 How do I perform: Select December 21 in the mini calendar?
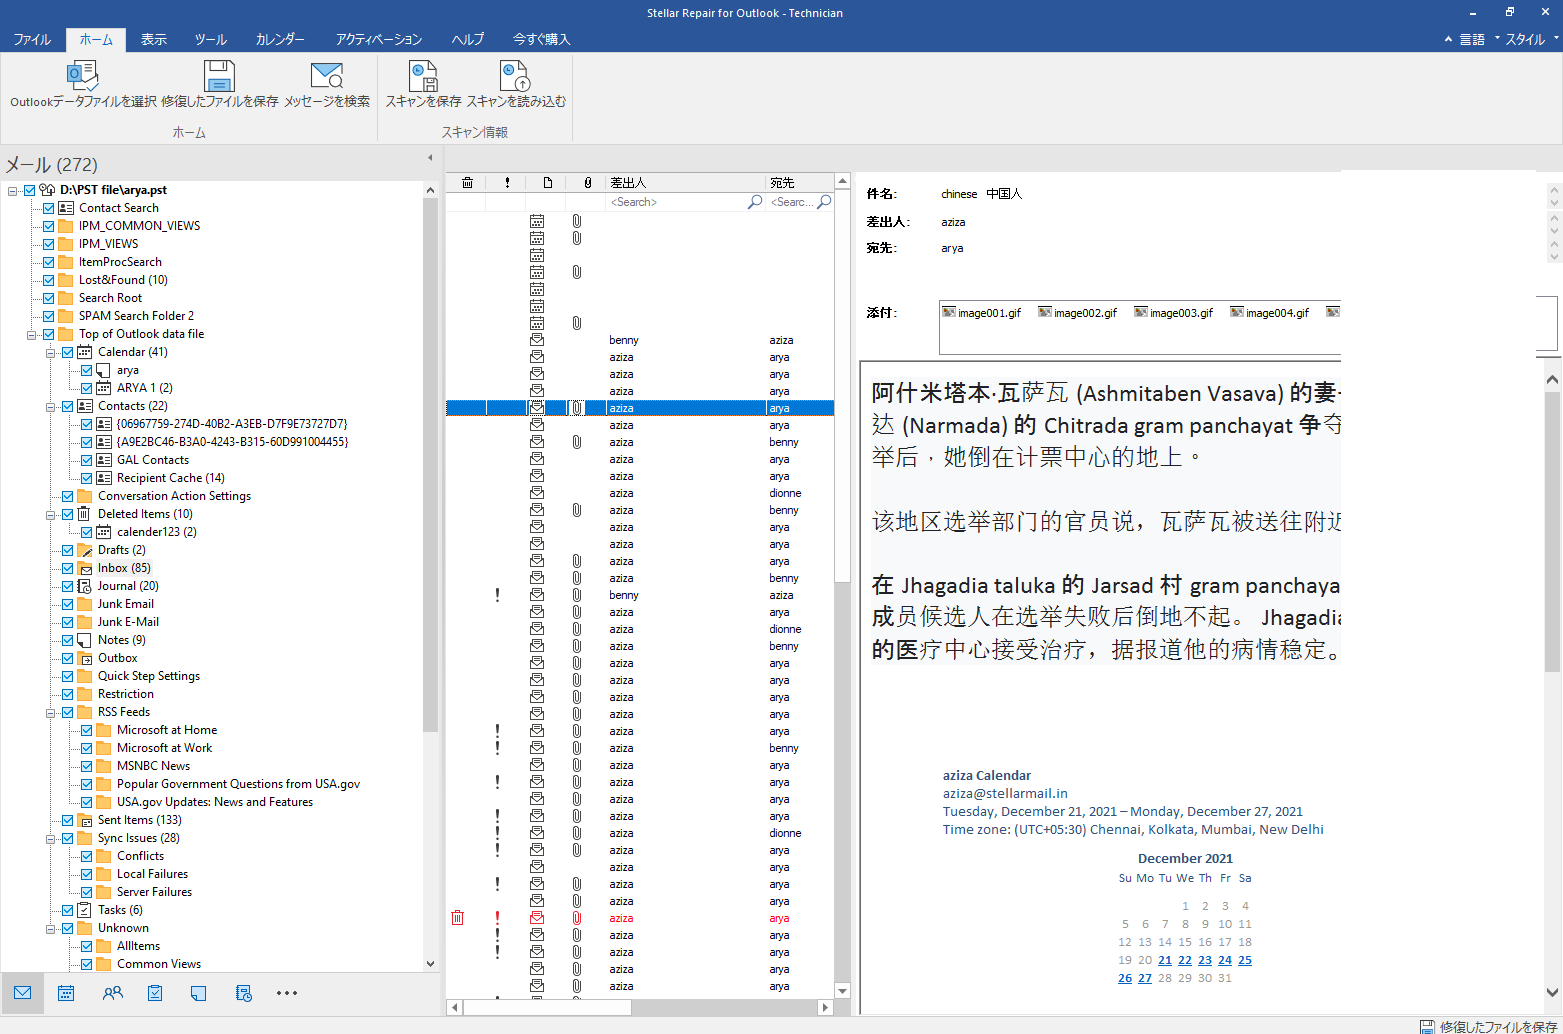pyautogui.click(x=1165, y=960)
